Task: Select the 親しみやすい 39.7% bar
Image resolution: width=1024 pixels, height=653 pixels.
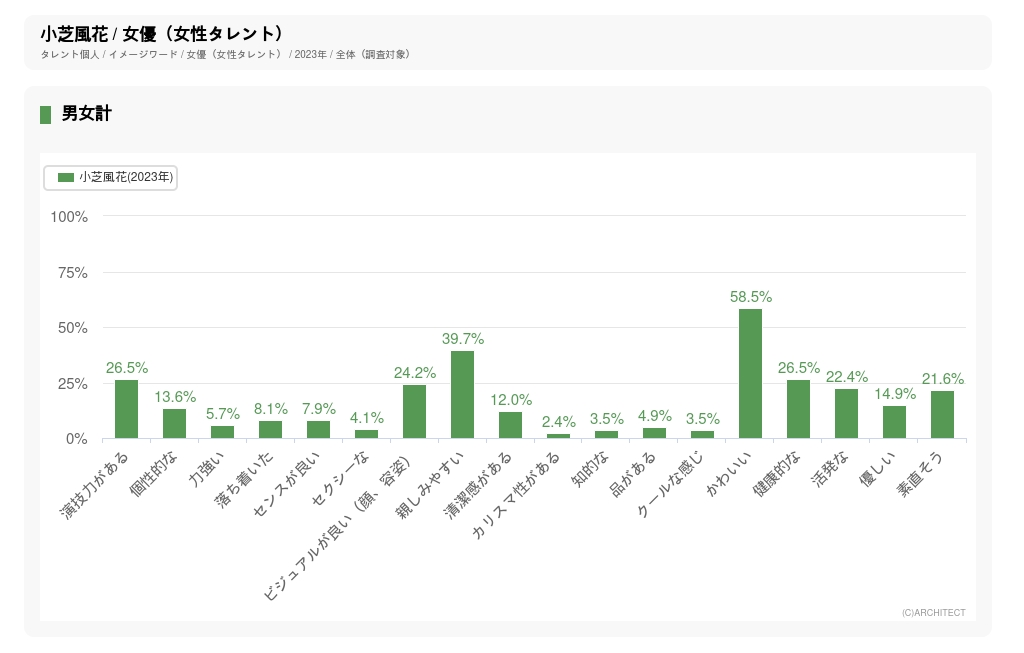Action: pyautogui.click(x=462, y=394)
